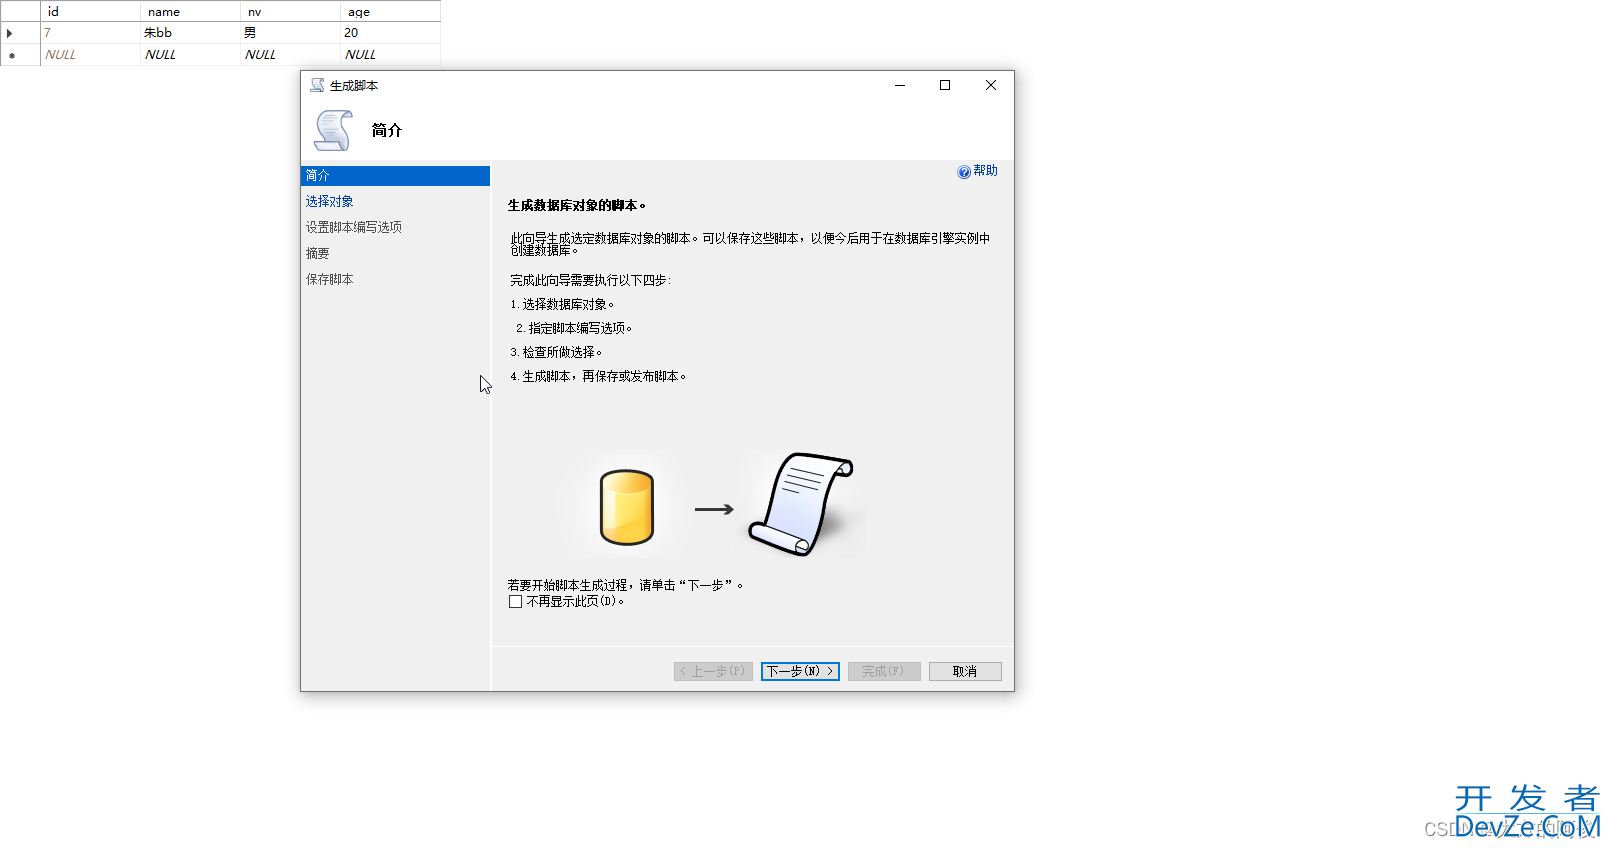Click the 上一步(P) button
Image resolution: width=1611 pixels, height=848 pixels.
[713, 671]
